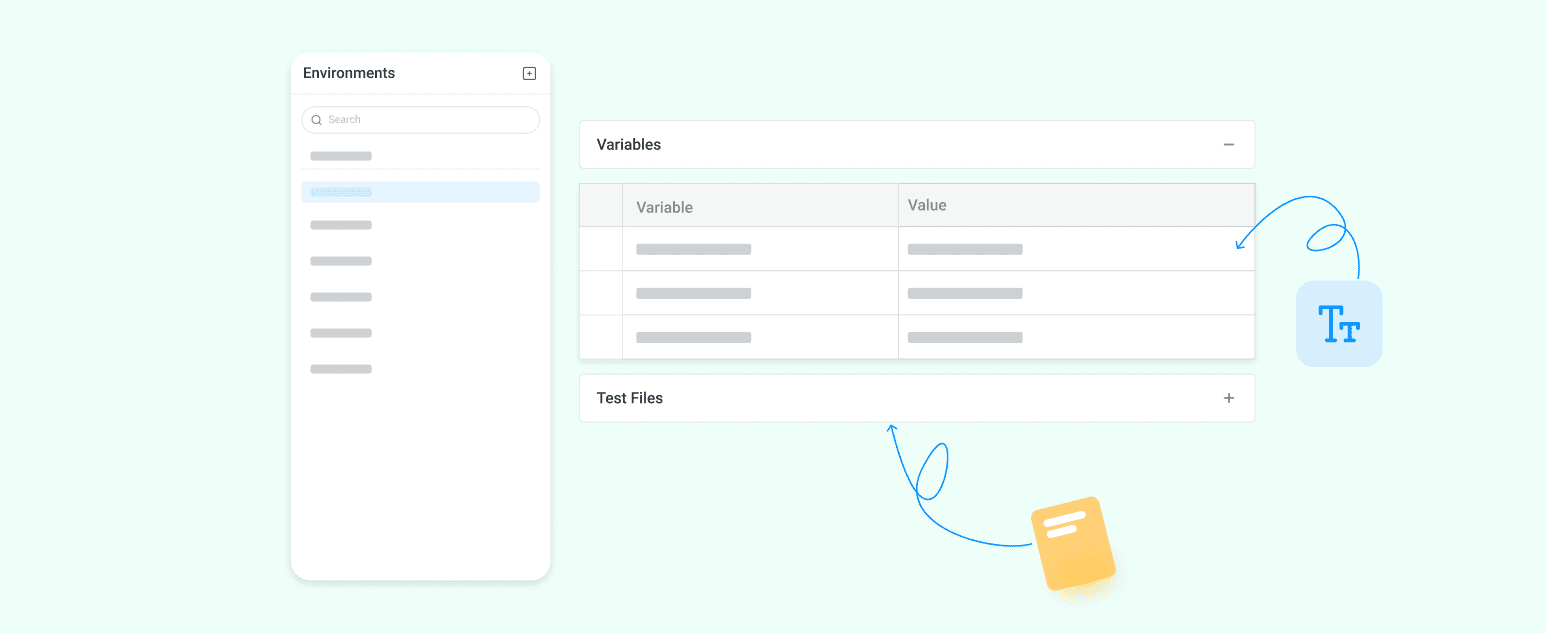The width and height of the screenshot is (1547, 633).
Task: Click the first variable name cell
Action: 693,249
